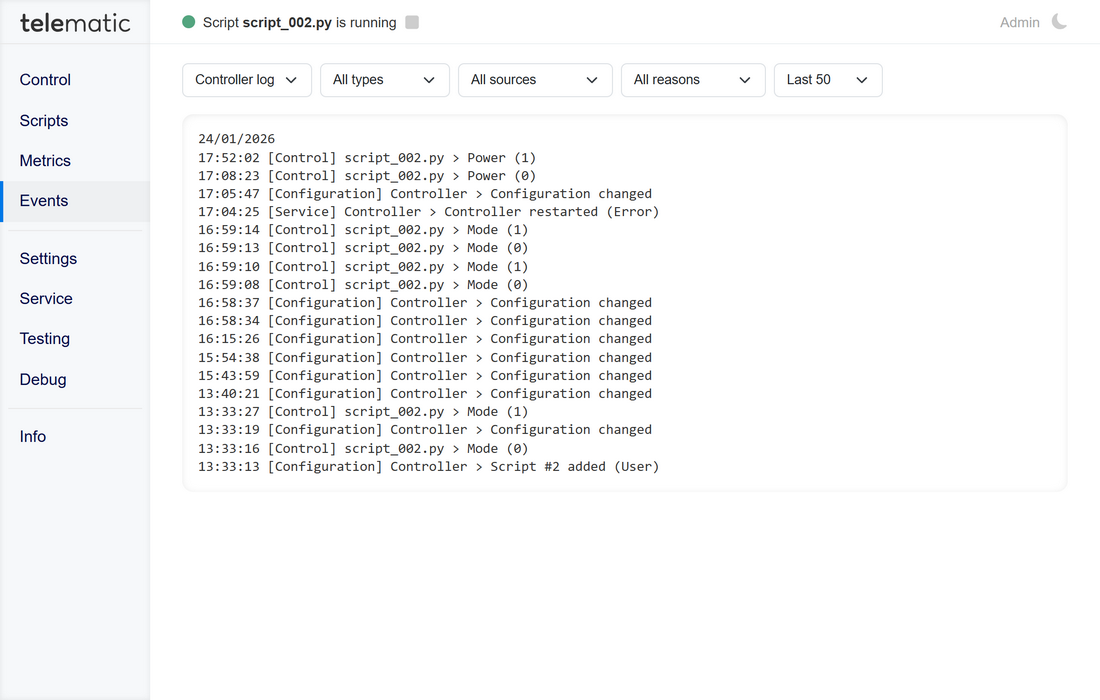The image size is (1100, 700).
Task: Click the Controller restarted (Error) log entry
Action: [428, 212]
